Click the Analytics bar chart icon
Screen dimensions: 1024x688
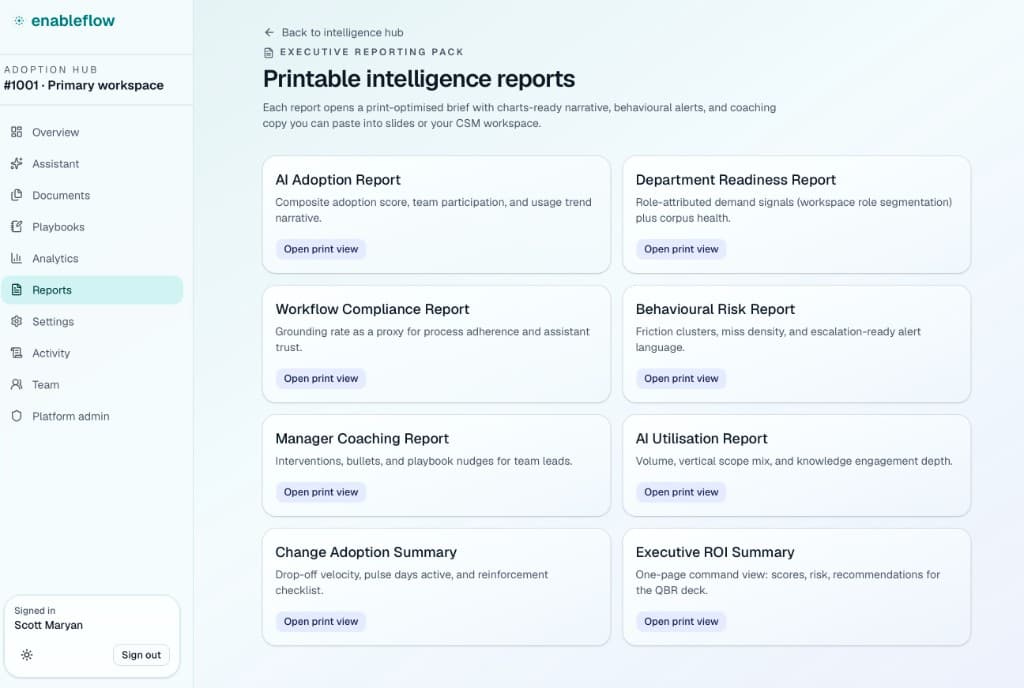(16, 258)
